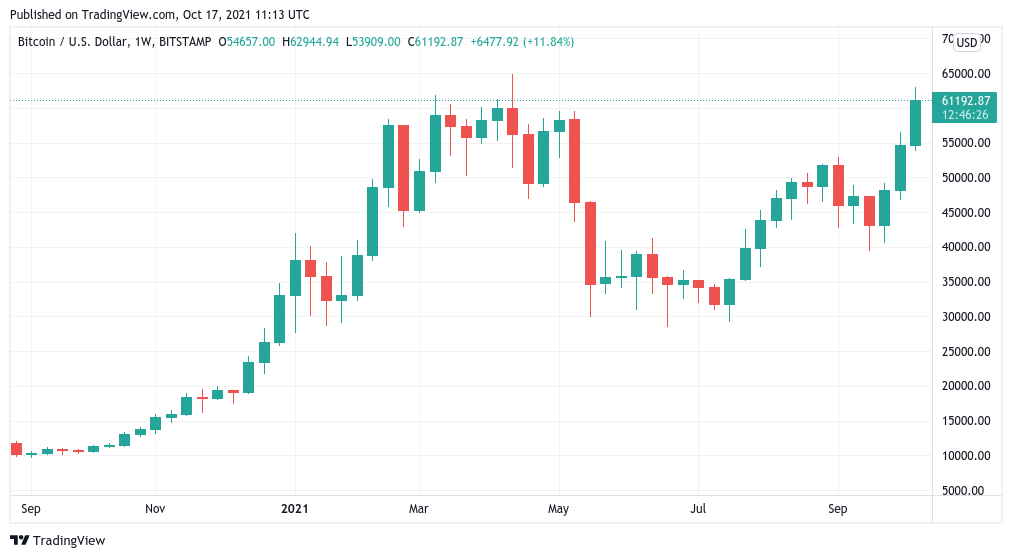The image size is (1012, 558).
Task: Click the low price value L53909.00
Action: tap(375, 42)
